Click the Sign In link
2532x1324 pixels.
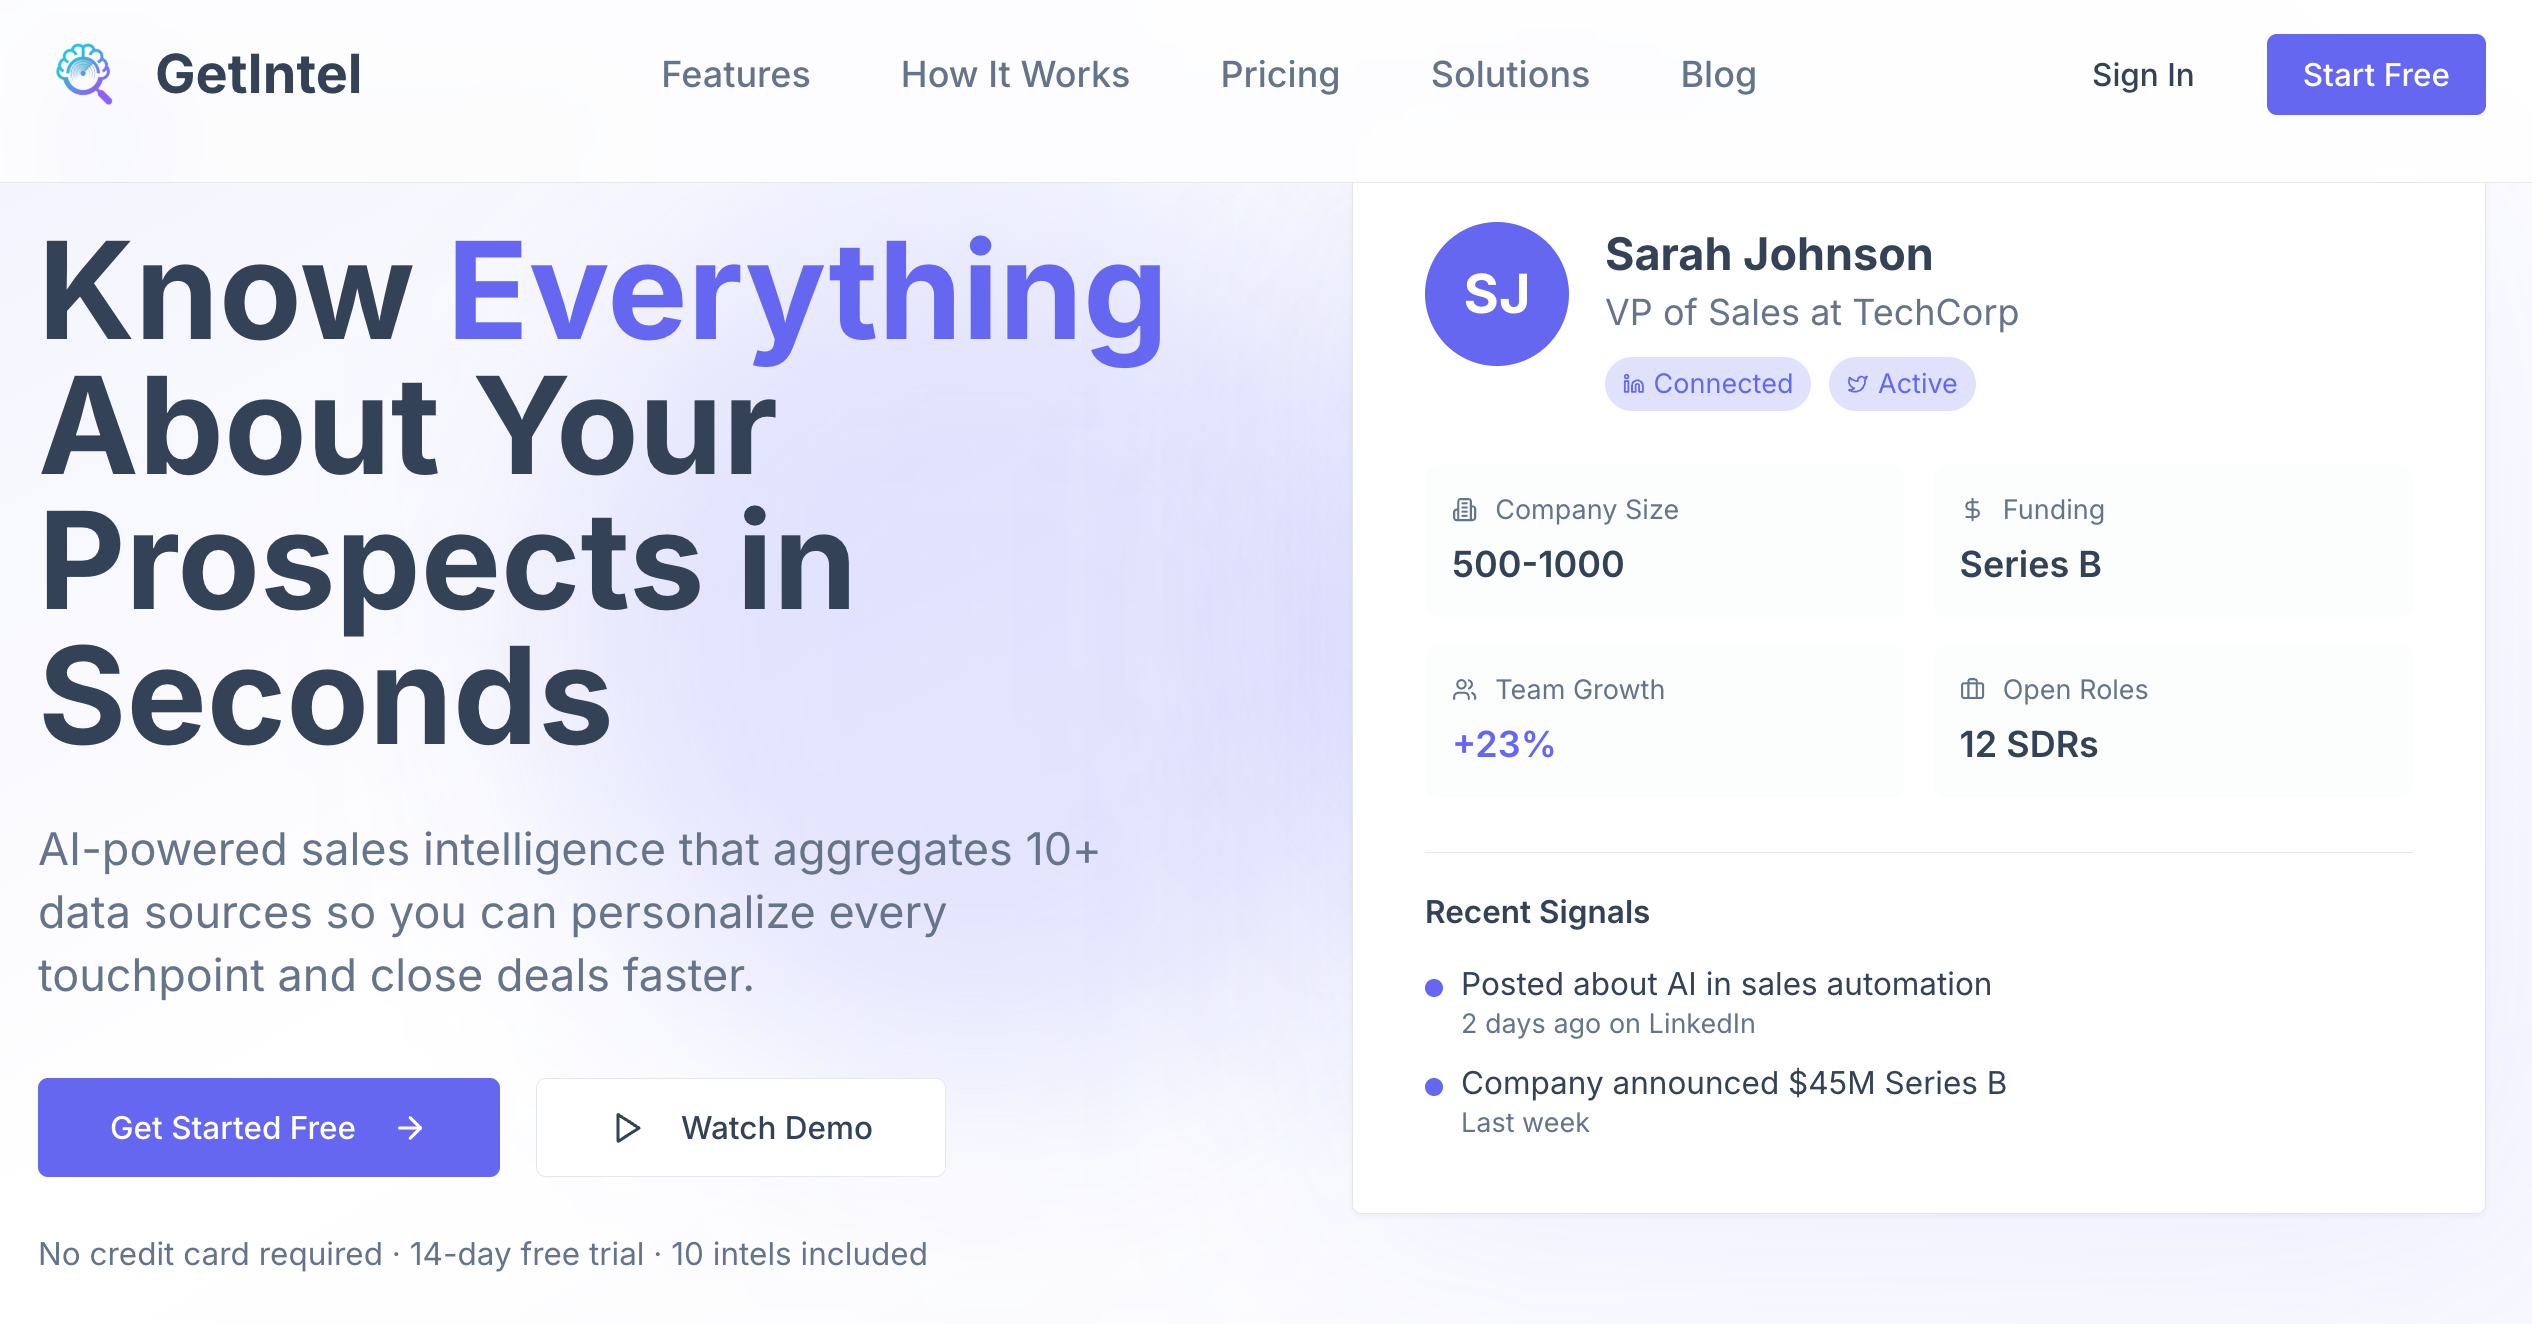(2142, 75)
